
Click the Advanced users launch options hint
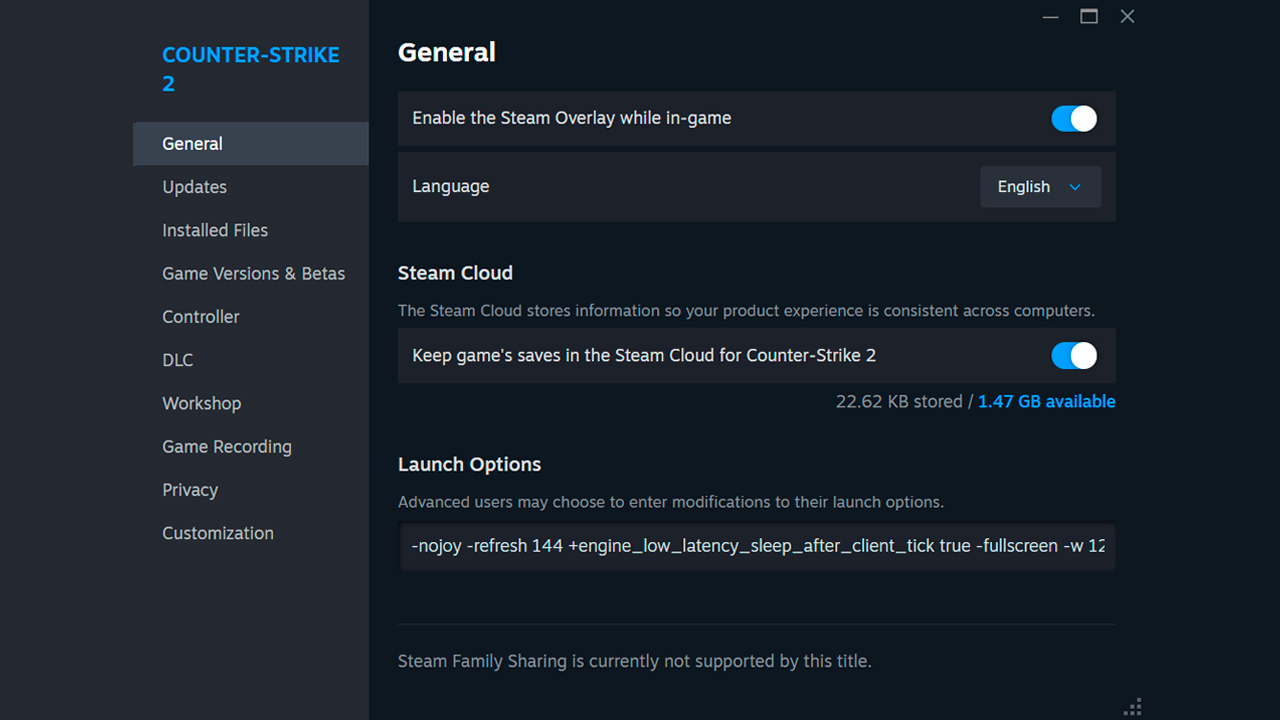pos(671,502)
